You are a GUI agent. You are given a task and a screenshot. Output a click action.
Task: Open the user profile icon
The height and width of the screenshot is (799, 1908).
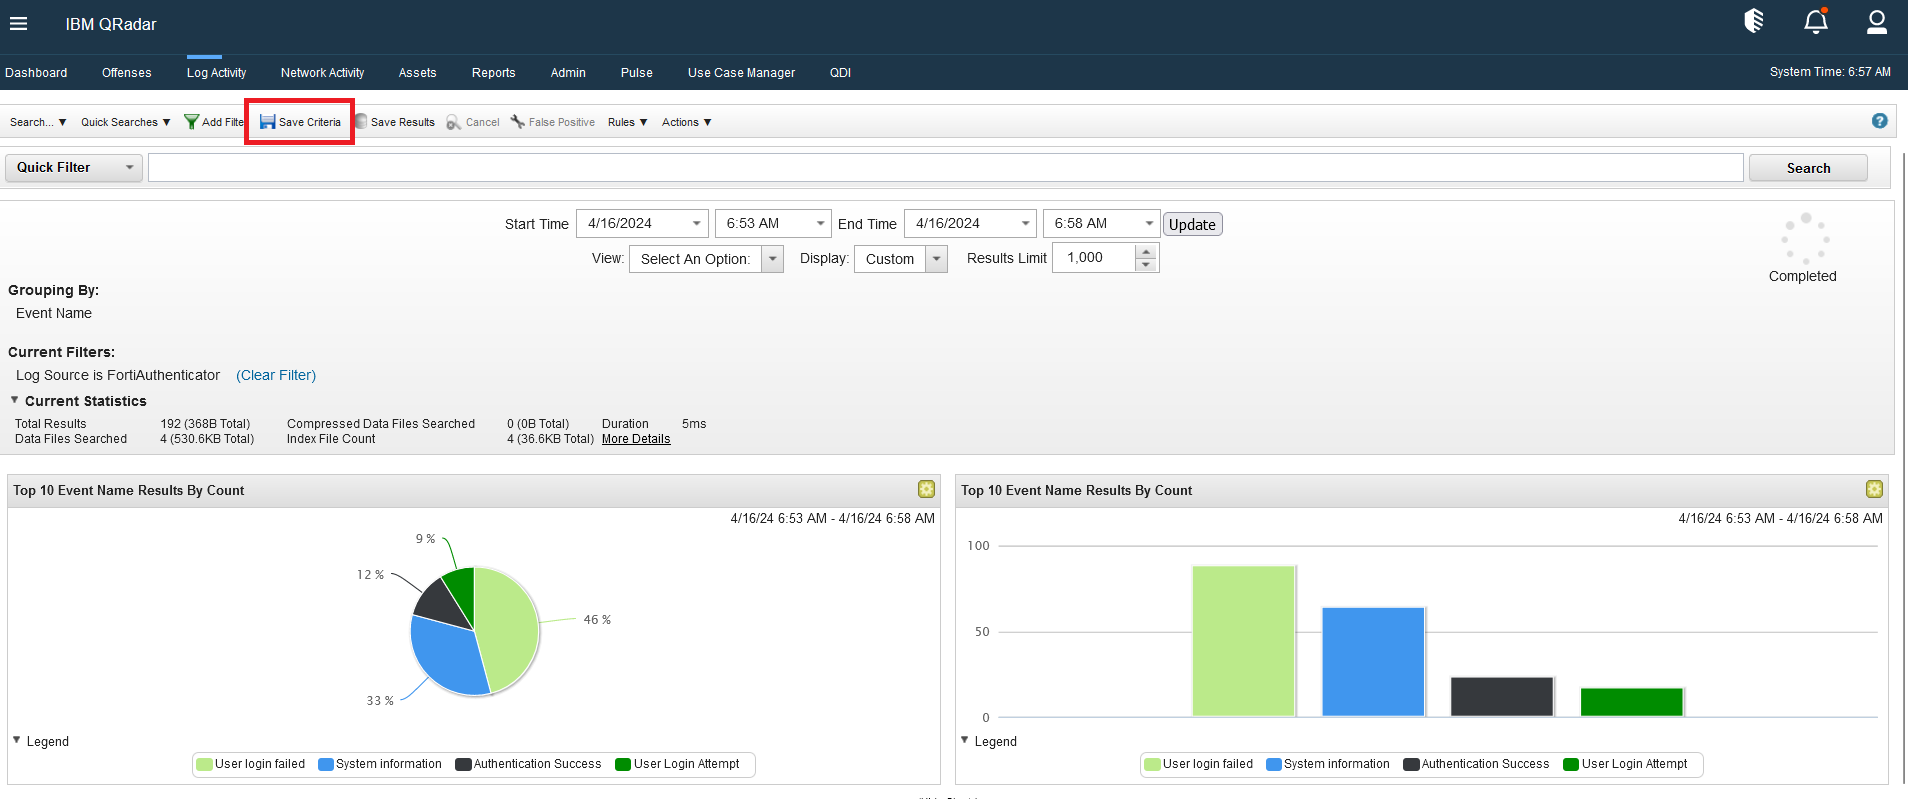pos(1877,21)
